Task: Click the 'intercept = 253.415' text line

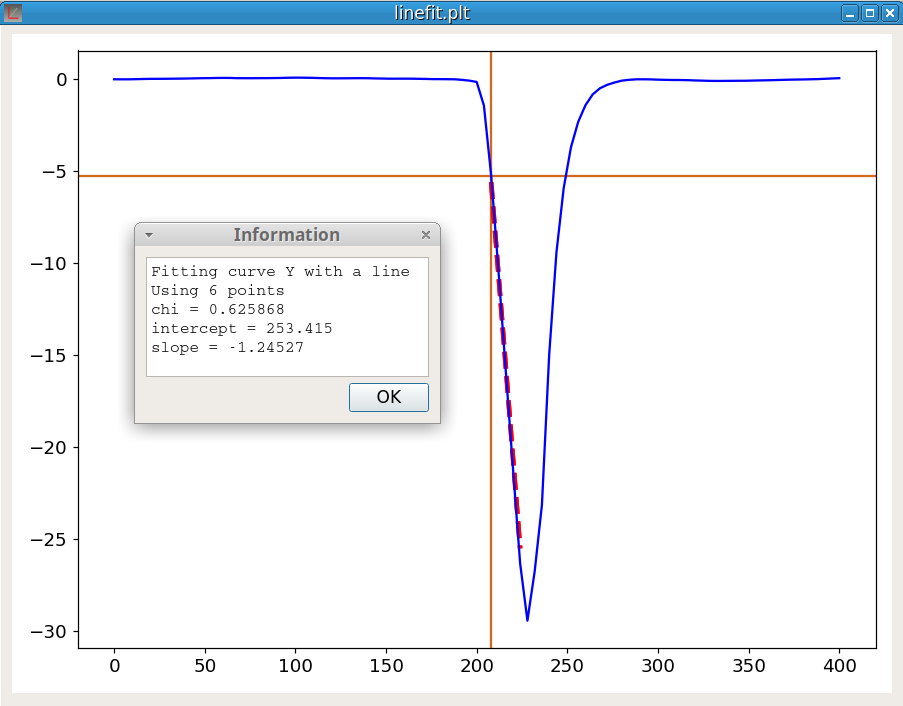Action: pos(242,328)
